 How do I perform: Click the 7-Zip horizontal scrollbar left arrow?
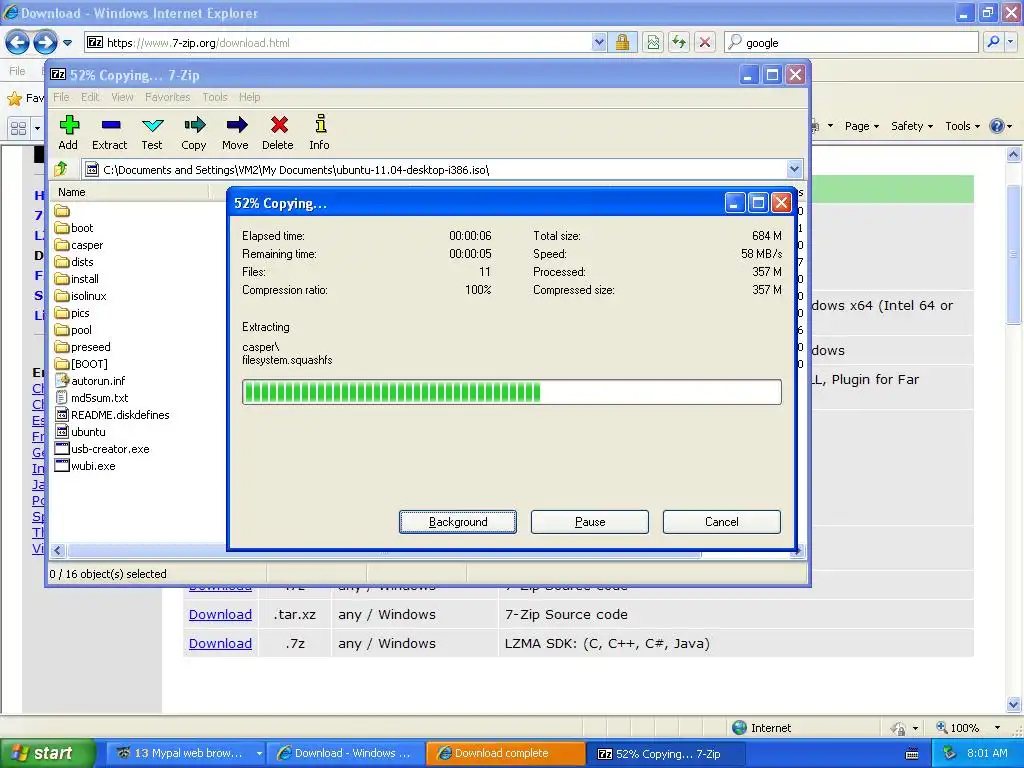pyautogui.click(x=57, y=551)
